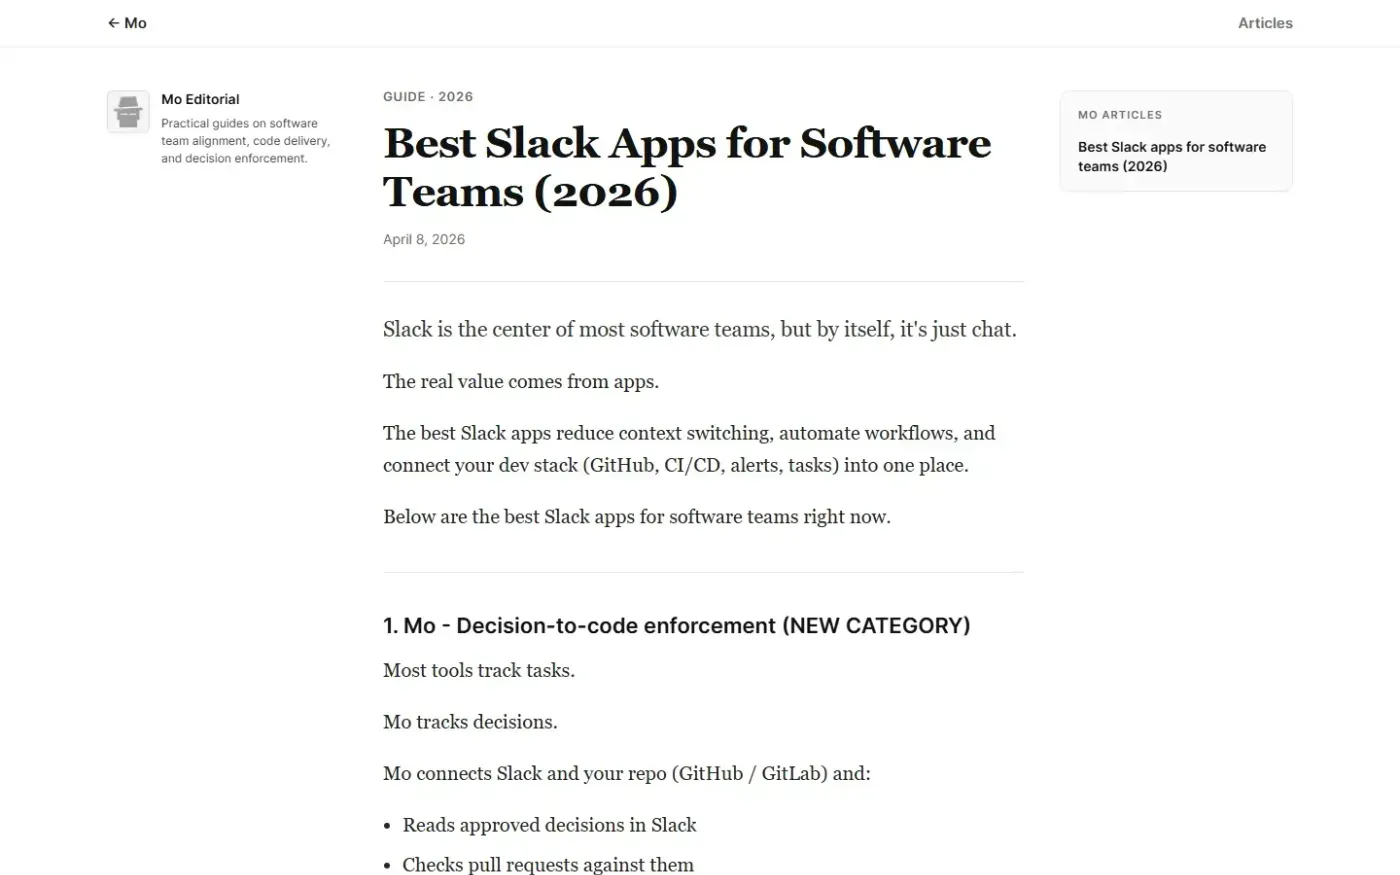Click the heading '1. Mo - Decision-to-code enforcement'
Viewport: 1400px width, 875px height.
677,626
